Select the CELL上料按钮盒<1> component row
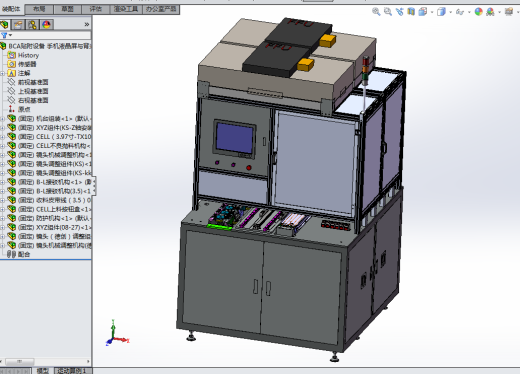The image size is (520, 374). [49, 209]
